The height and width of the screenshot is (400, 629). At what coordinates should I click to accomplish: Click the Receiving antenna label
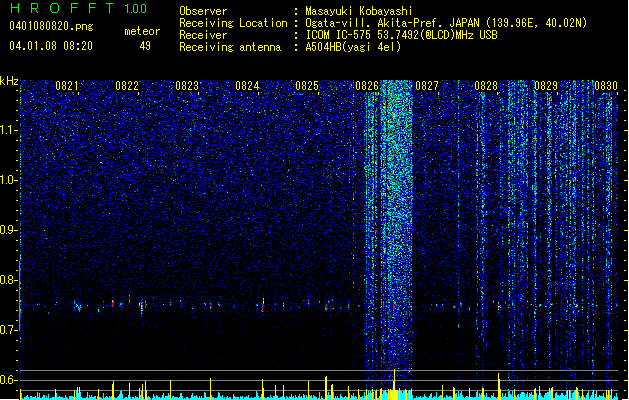pyautogui.click(x=230, y=47)
